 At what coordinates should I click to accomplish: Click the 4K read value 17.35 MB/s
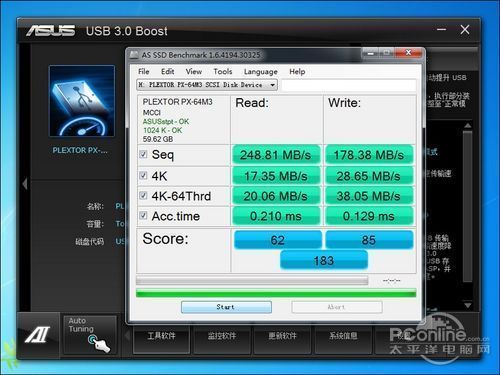276,176
